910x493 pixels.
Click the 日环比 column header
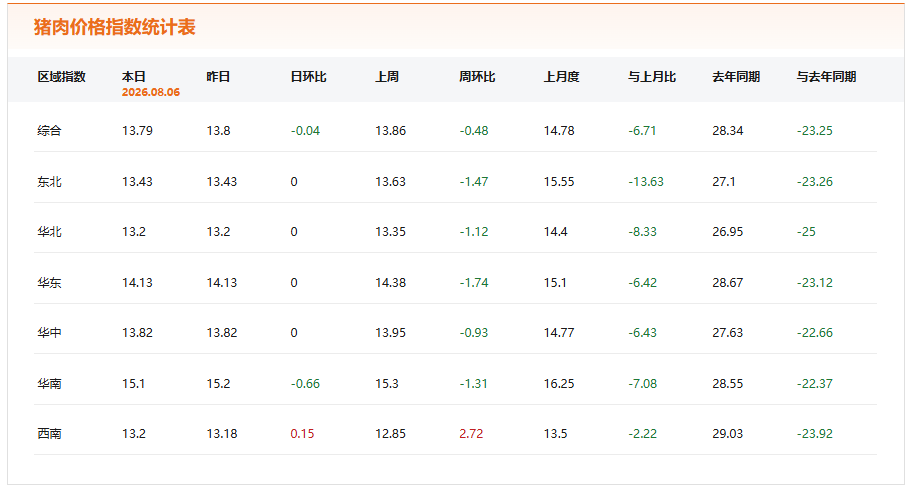pos(309,77)
